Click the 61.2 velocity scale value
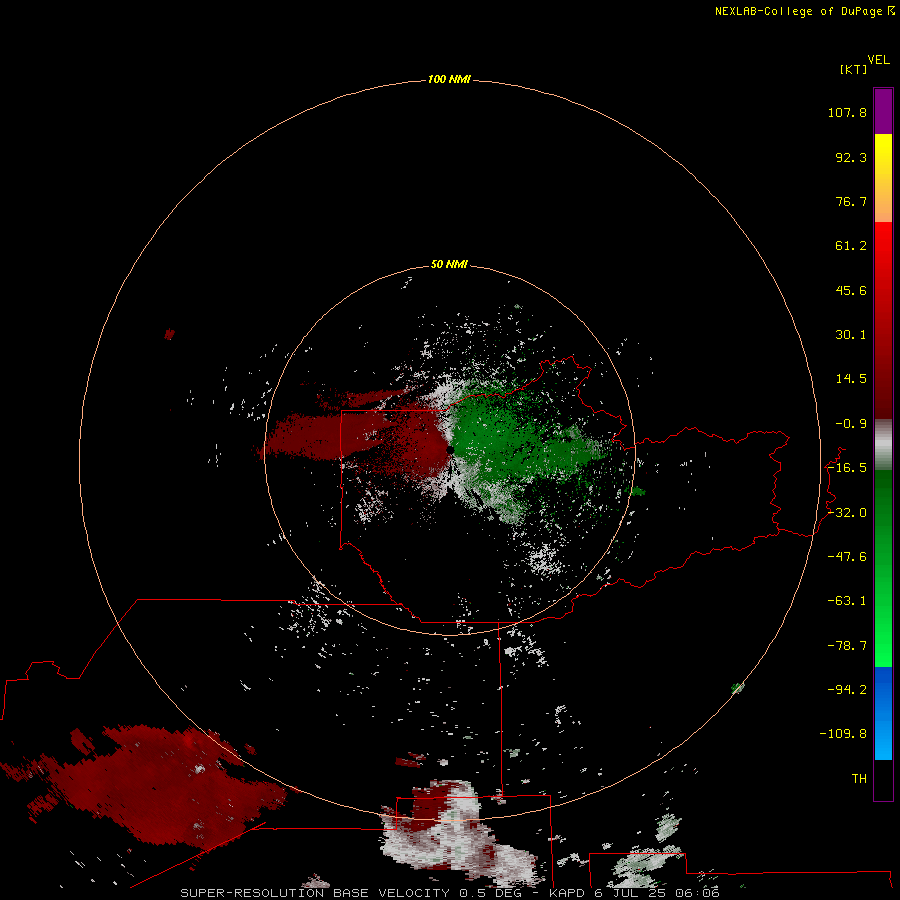The image size is (900, 900). [851, 246]
